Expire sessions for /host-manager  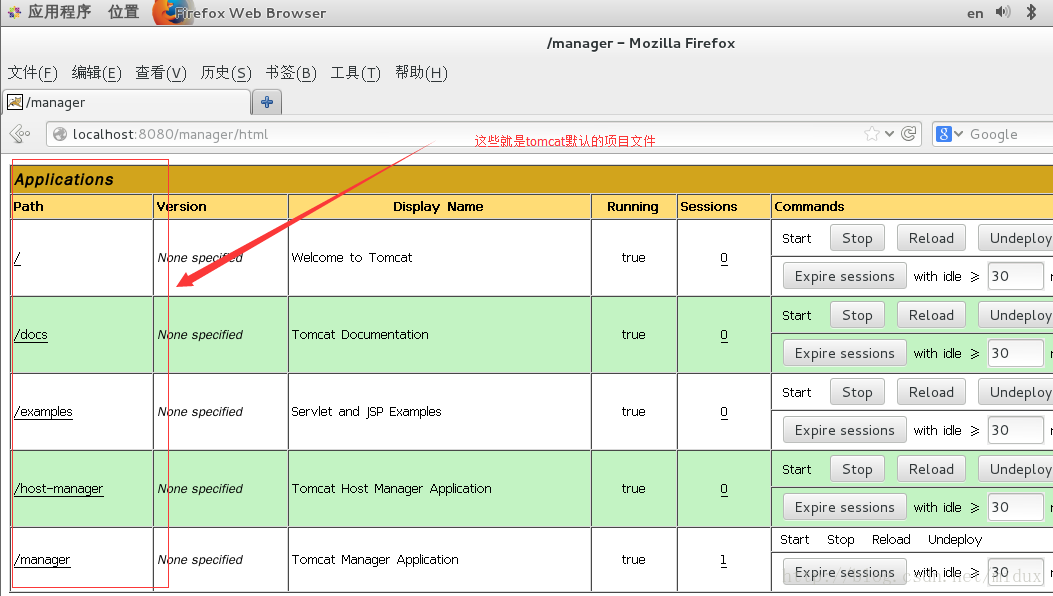click(x=844, y=507)
